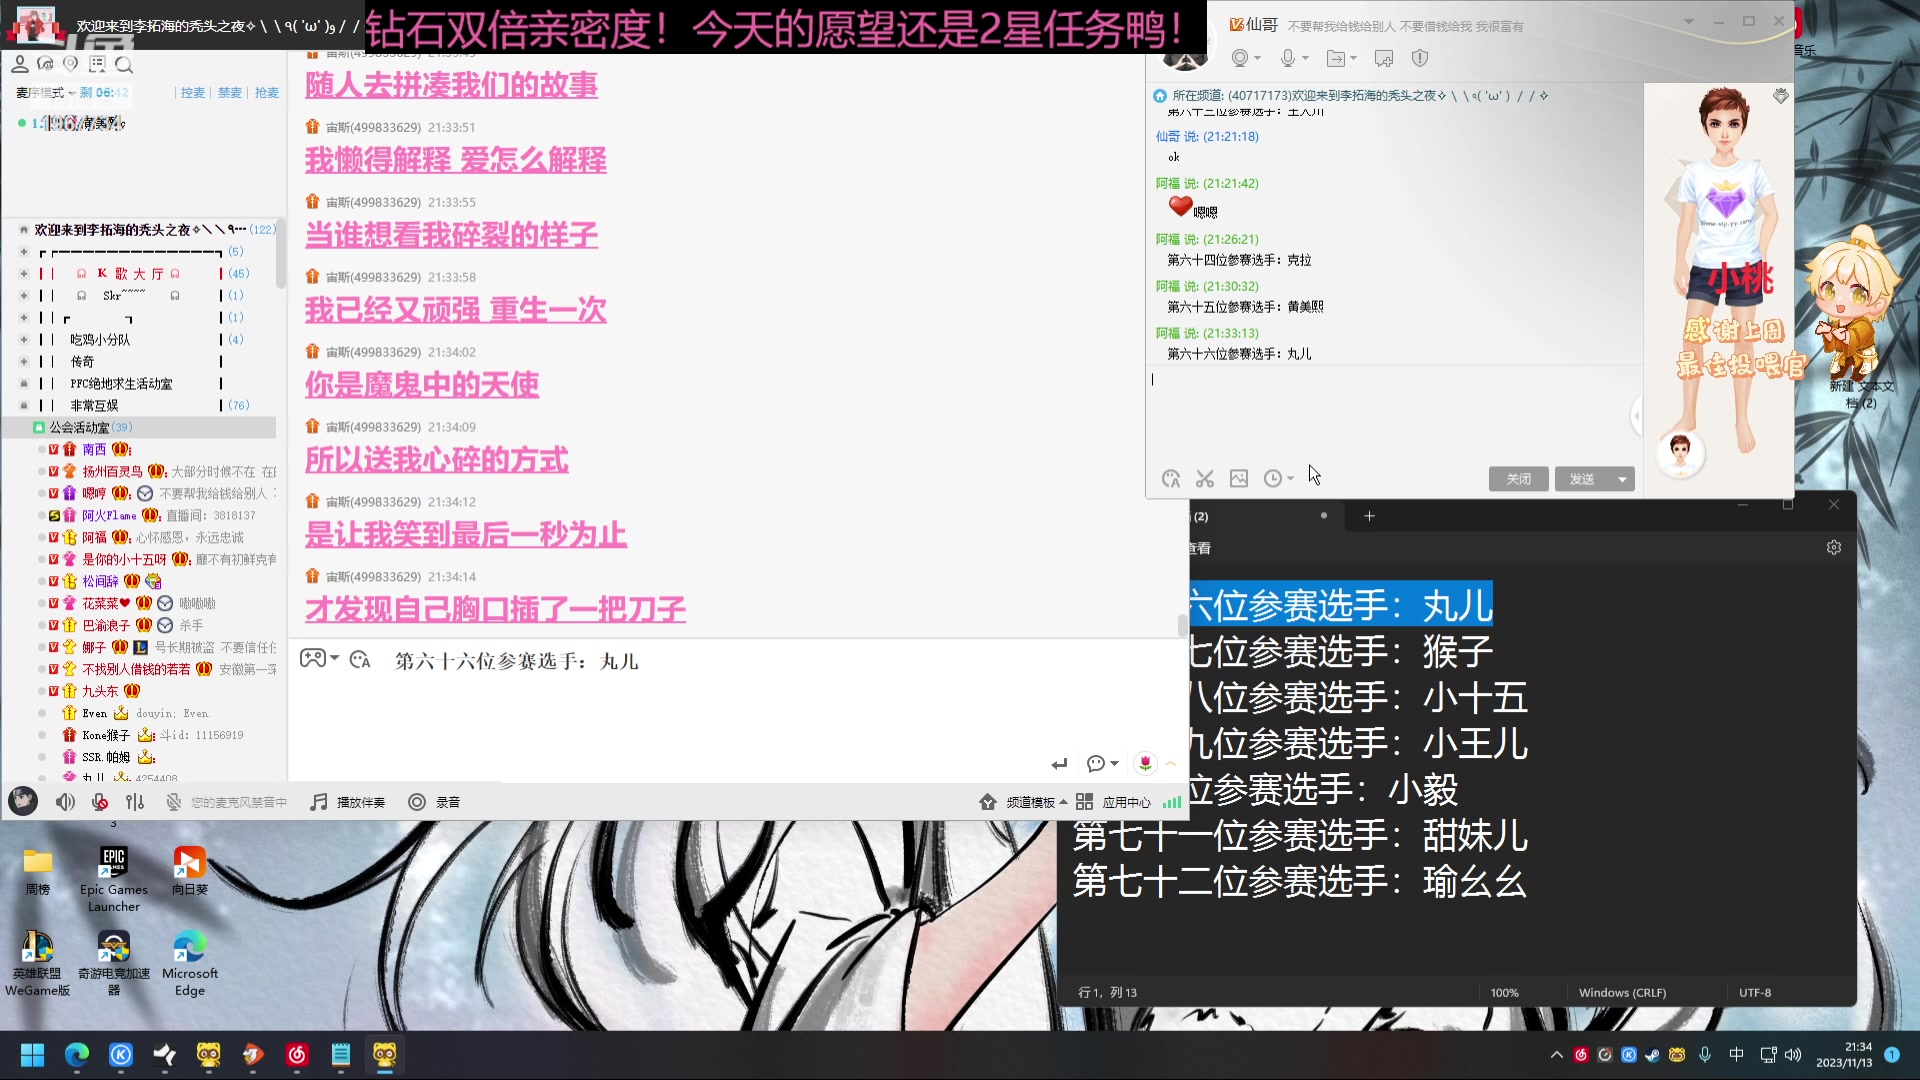Screen dimensions: 1920x1080
Task: Expand the gift panel arrow beside the rose
Action: tap(1170, 763)
